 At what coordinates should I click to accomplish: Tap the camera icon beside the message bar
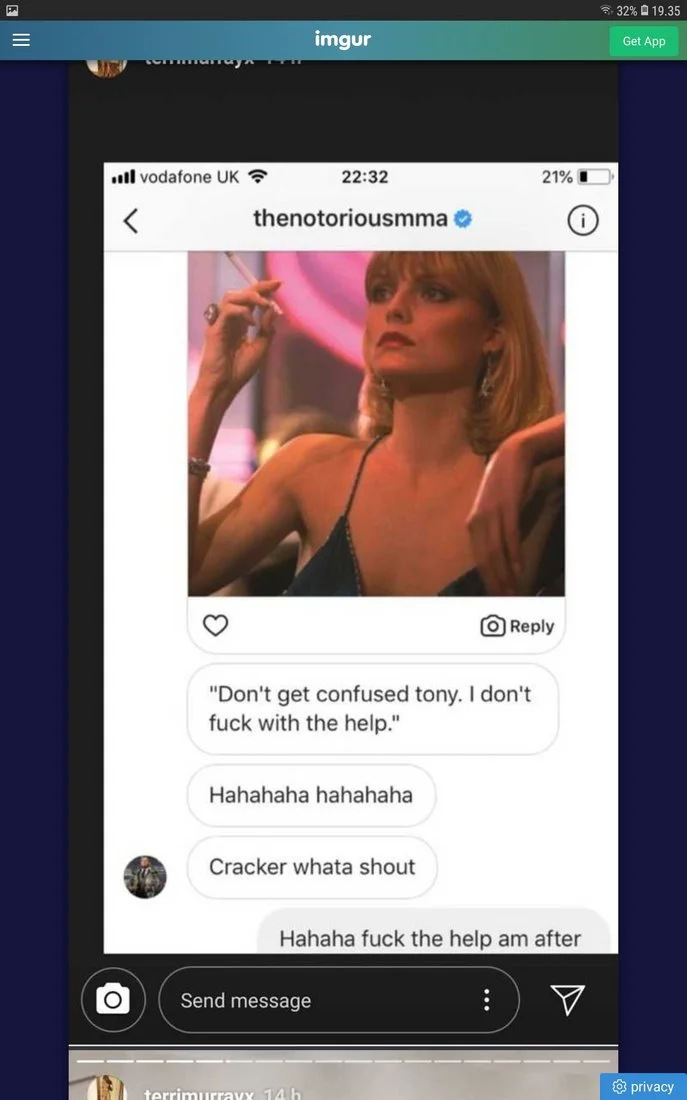click(x=113, y=999)
